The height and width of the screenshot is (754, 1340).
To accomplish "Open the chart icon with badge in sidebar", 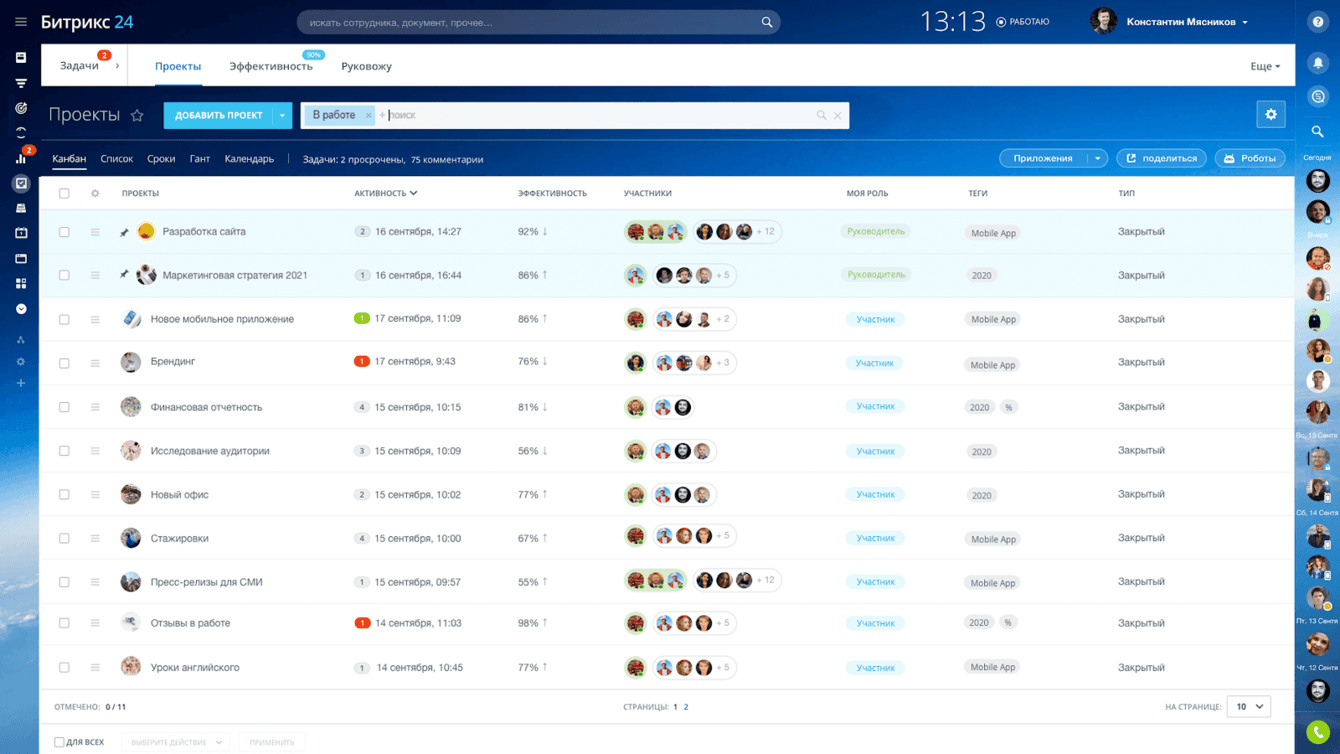I will [x=21, y=158].
